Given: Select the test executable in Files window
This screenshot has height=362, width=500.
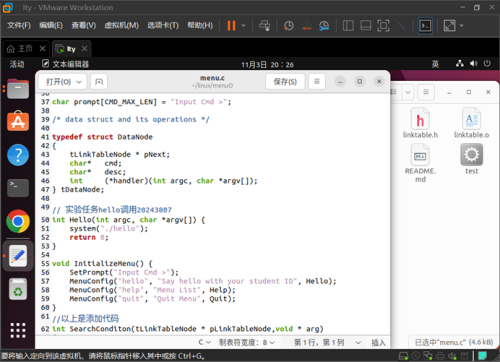Looking at the screenshot, I should [471, 159].
